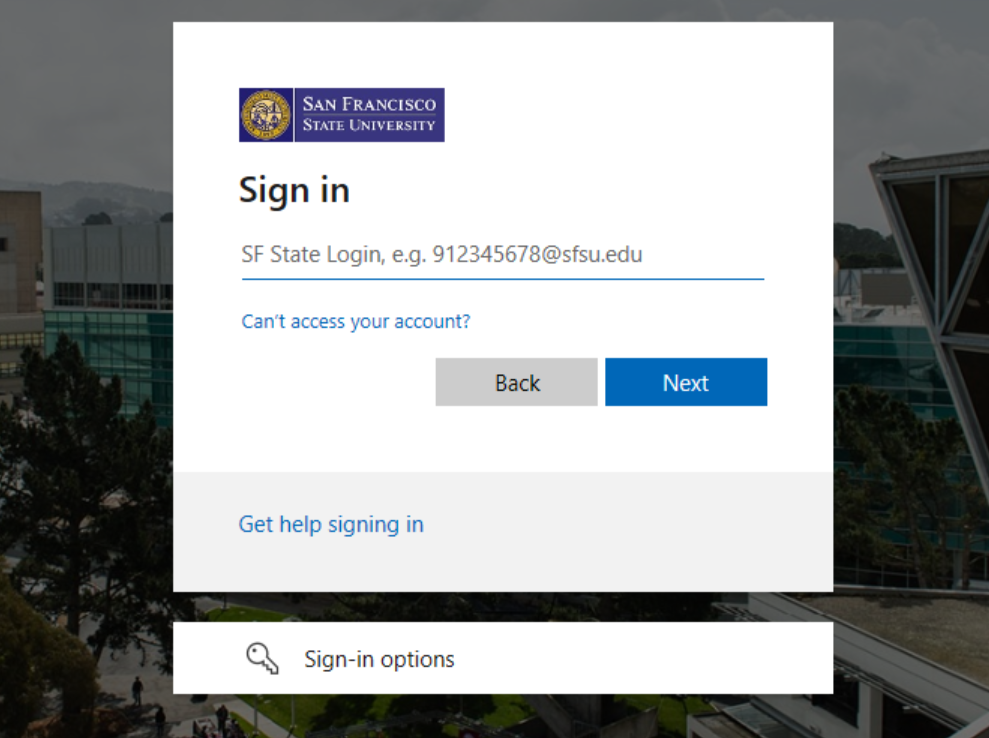Focus the SF State Login email field
The width and height of the screenshot is (989, 738).
pos(502,254)
